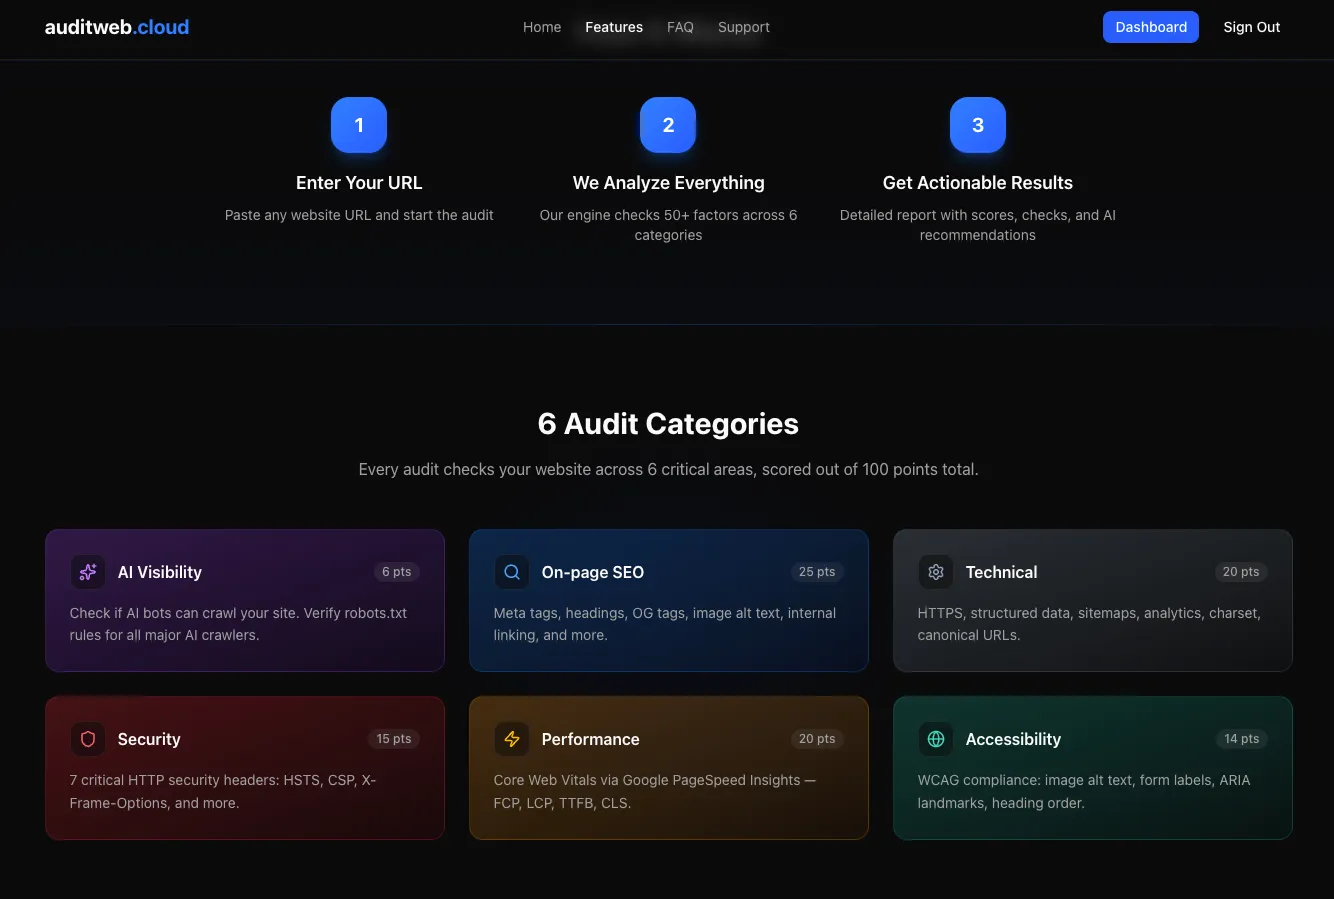This screenshot has width=1334, height=899.
Task: Select Features in the top navigation
Action: pyautogui.click(x=614, y=27)
